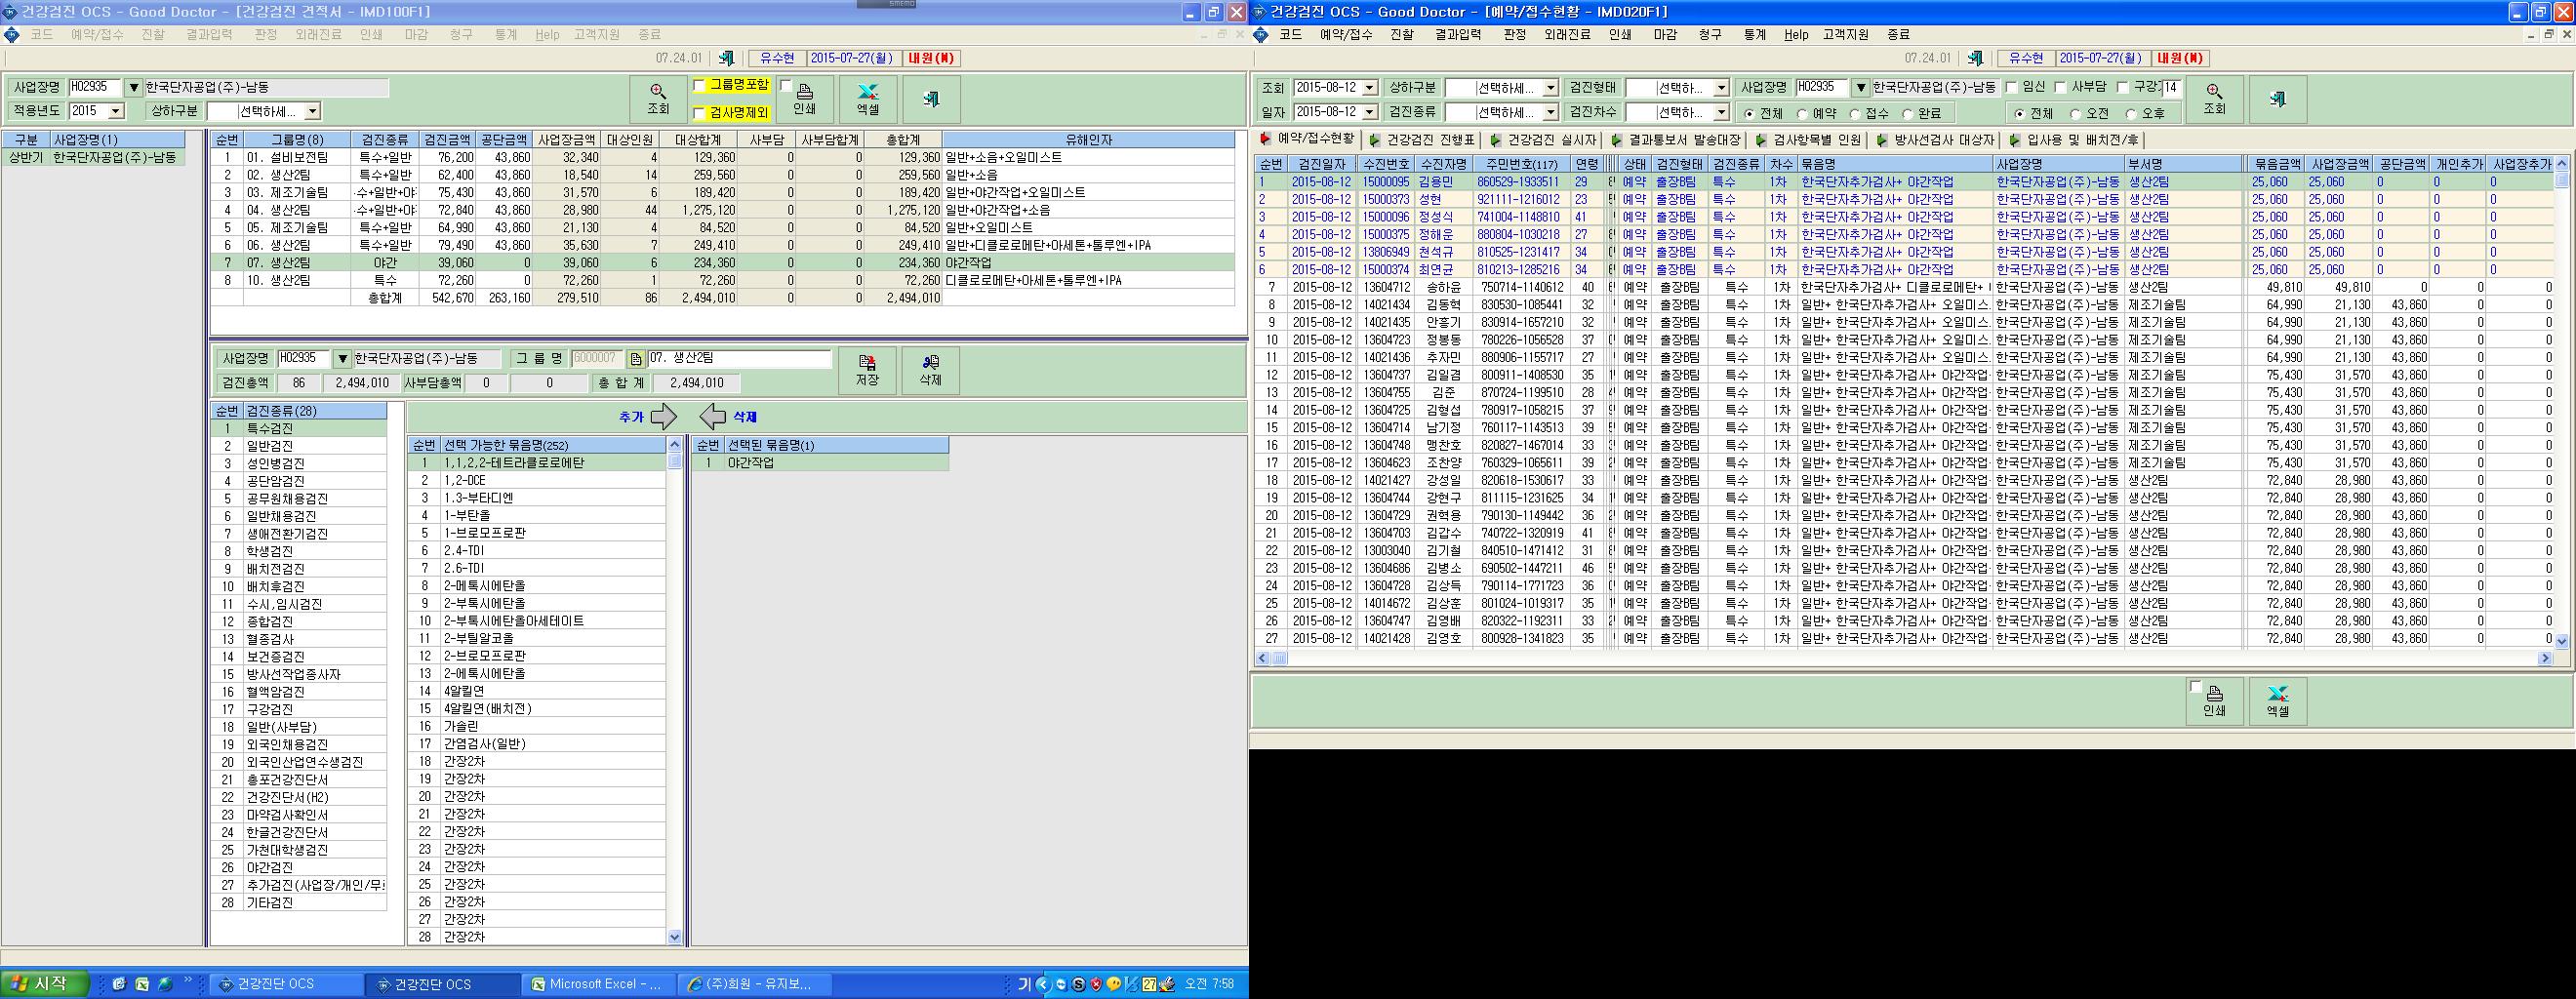Click the 삭제 delete icon button
This screenshot has height=999, width=2576.
tap(930, 371)
